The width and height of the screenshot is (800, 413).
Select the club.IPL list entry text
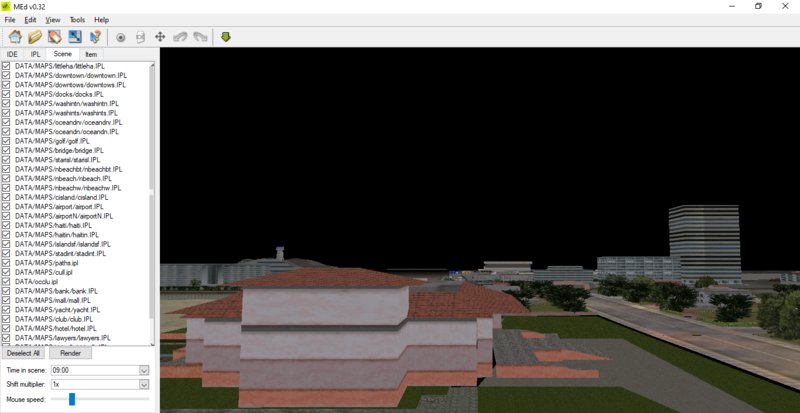[x=54, y=319]
